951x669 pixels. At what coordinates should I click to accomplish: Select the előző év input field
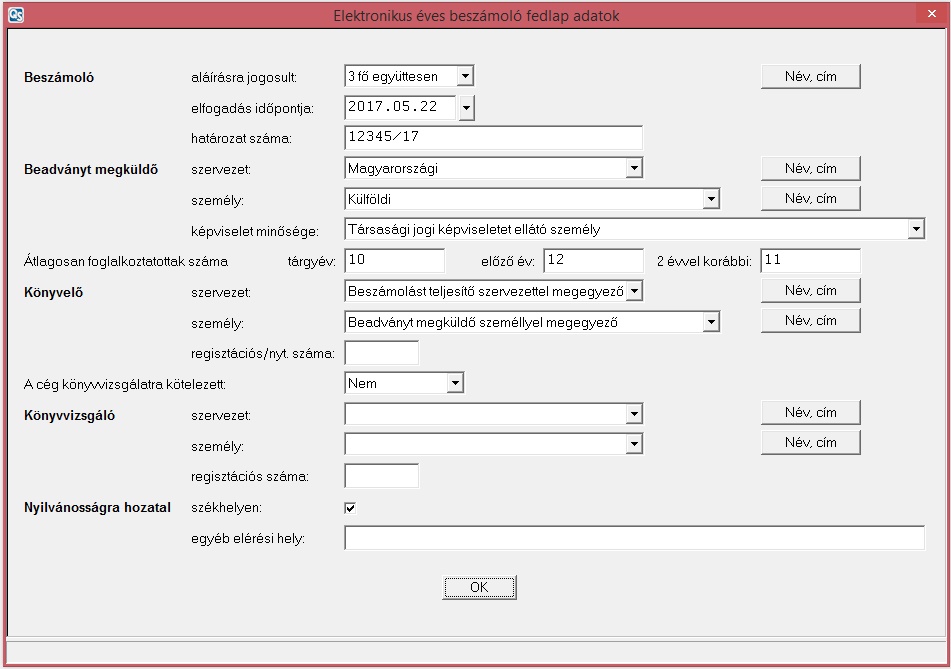pyautogui.click(x=593, y=260)
